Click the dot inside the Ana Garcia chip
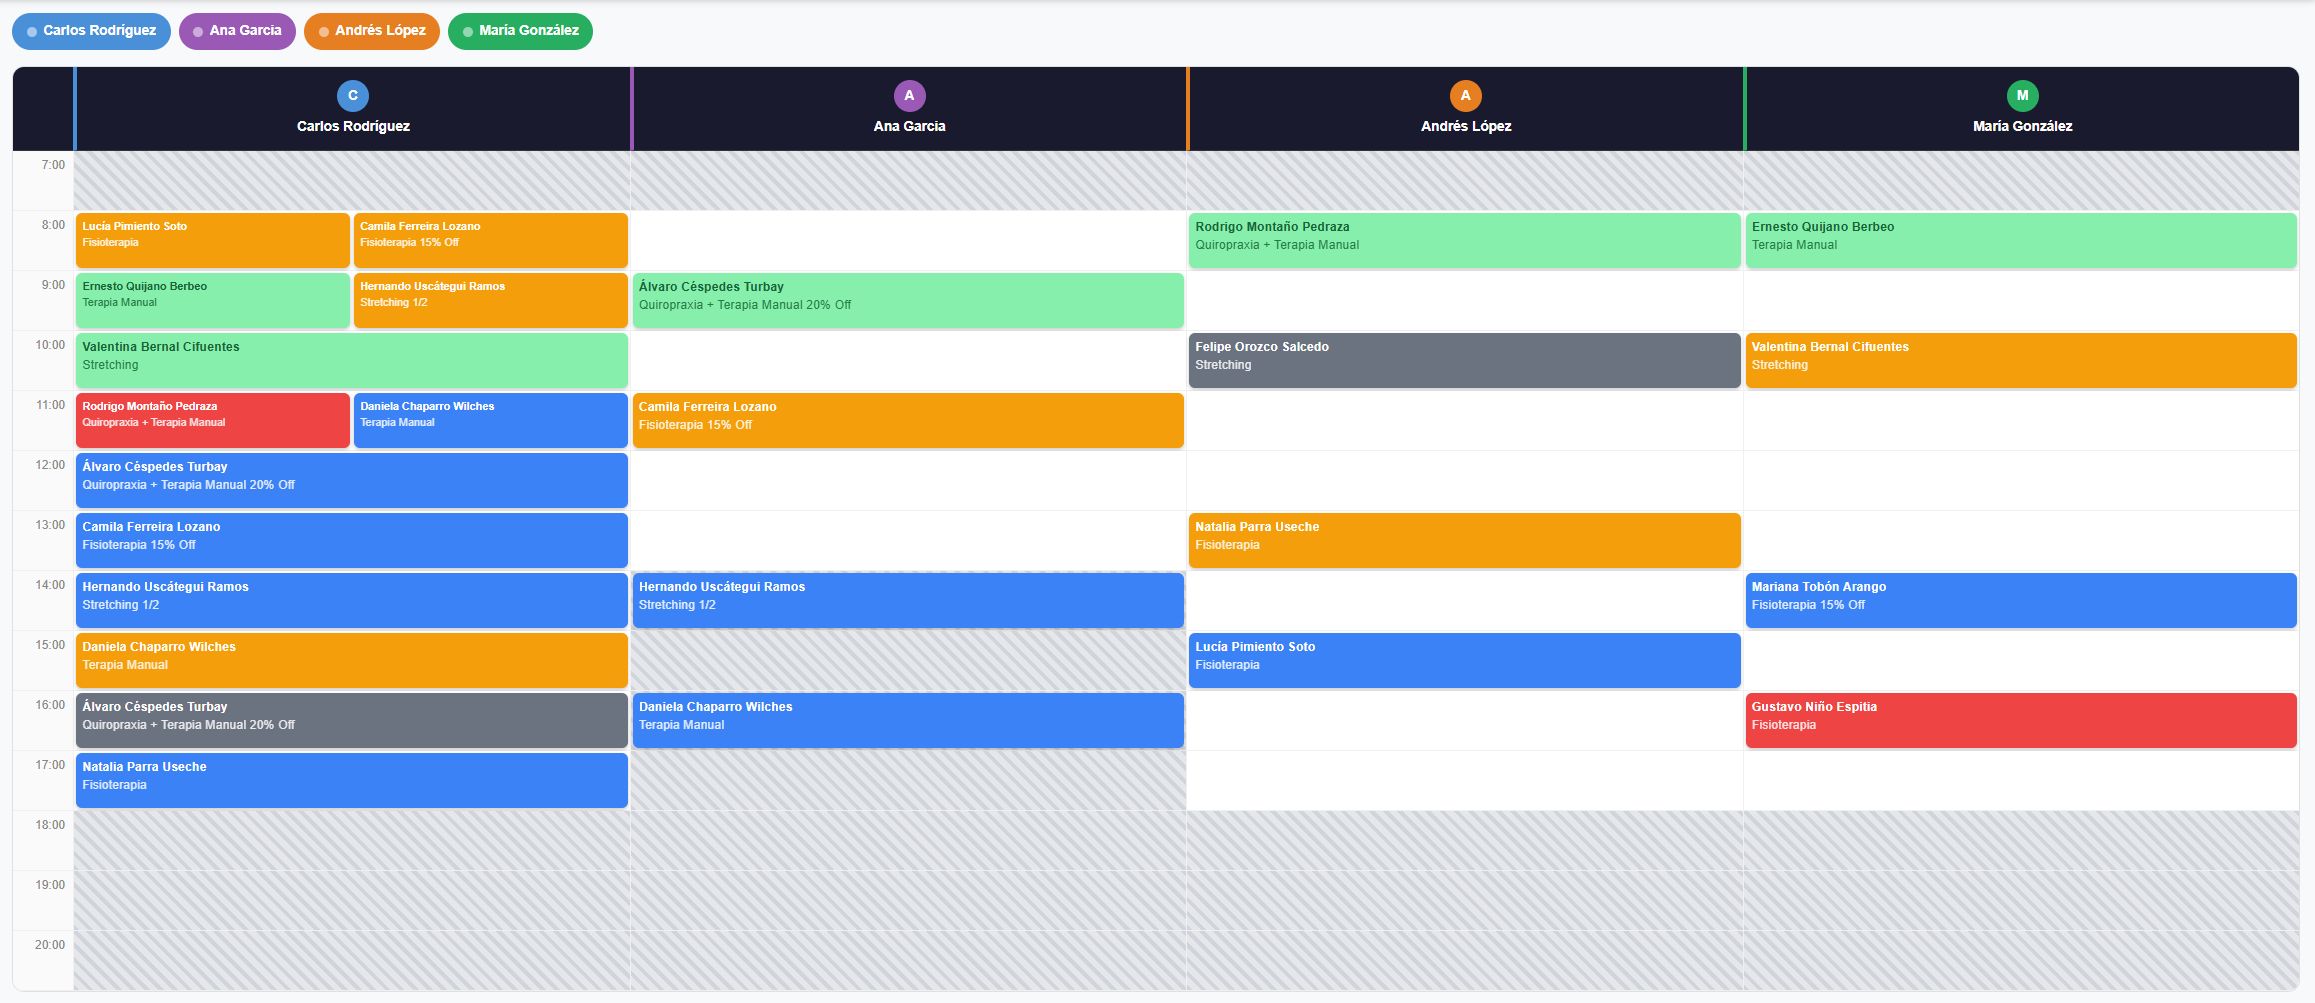This screenshot has height=1003, width=2315. (x=197, y=31)
